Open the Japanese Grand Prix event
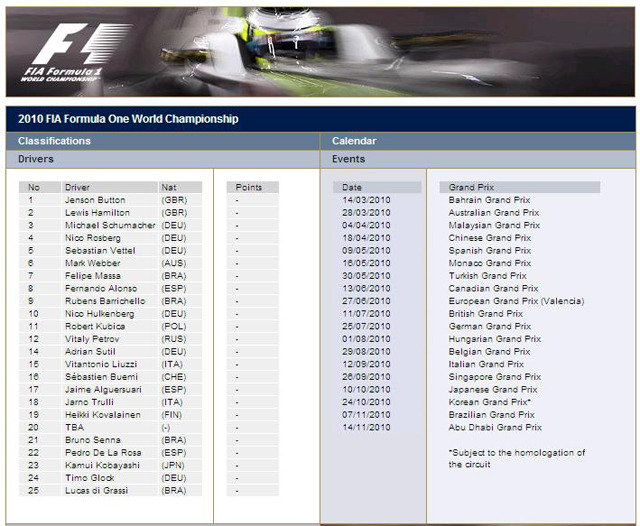Screen dimensions: 640x526 coord(493,390)
